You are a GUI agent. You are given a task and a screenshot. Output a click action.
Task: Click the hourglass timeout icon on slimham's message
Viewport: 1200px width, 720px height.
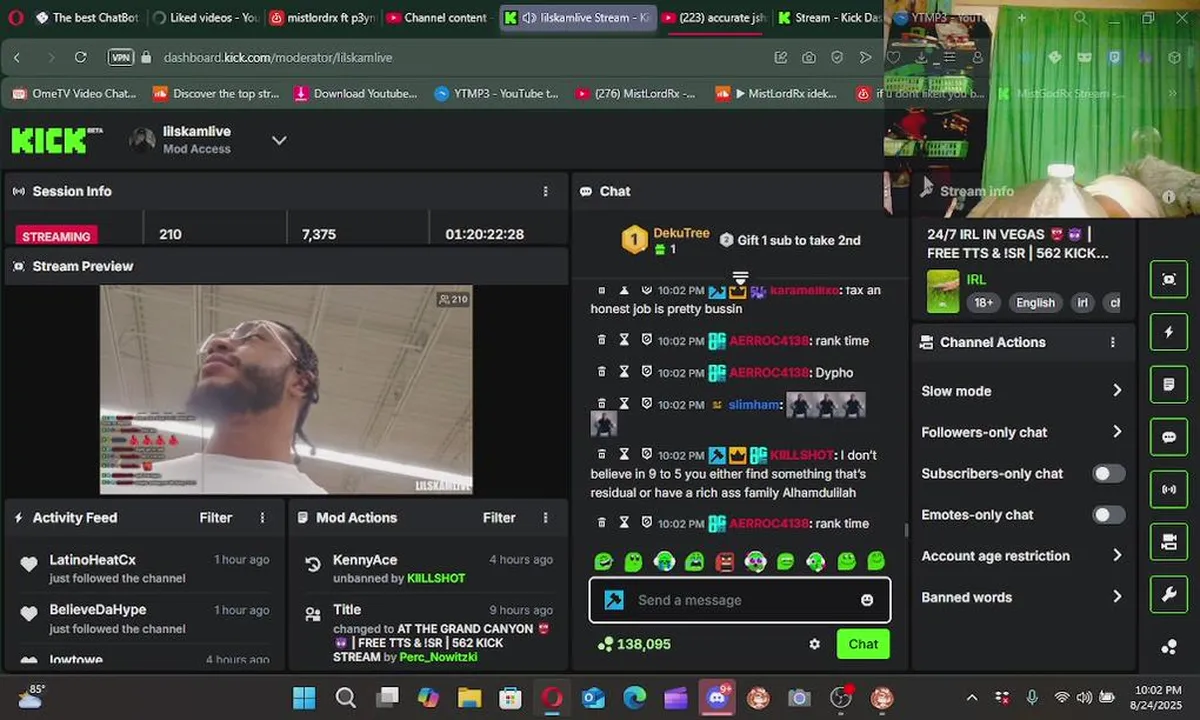624,404
